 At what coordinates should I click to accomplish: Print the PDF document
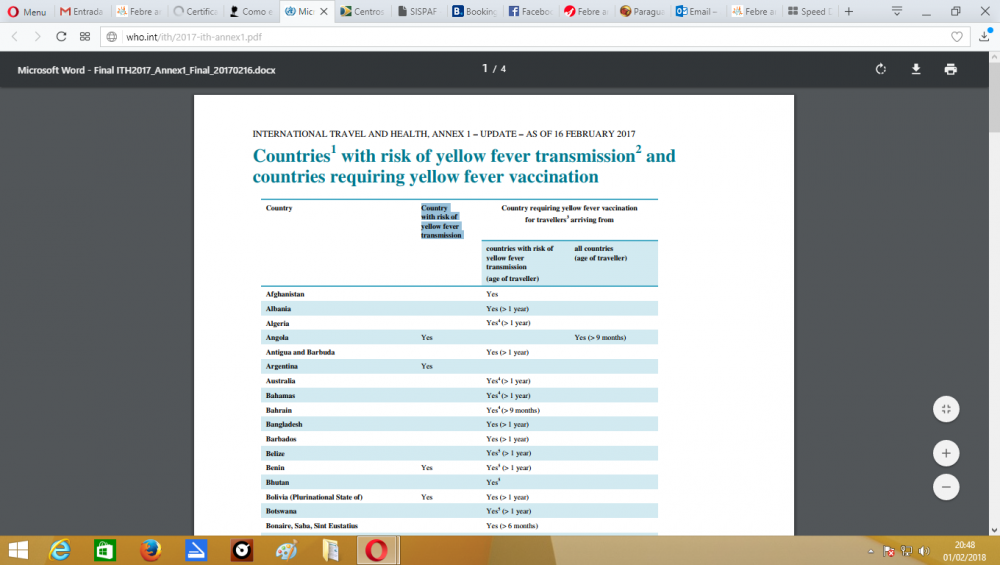coord(950,69)
